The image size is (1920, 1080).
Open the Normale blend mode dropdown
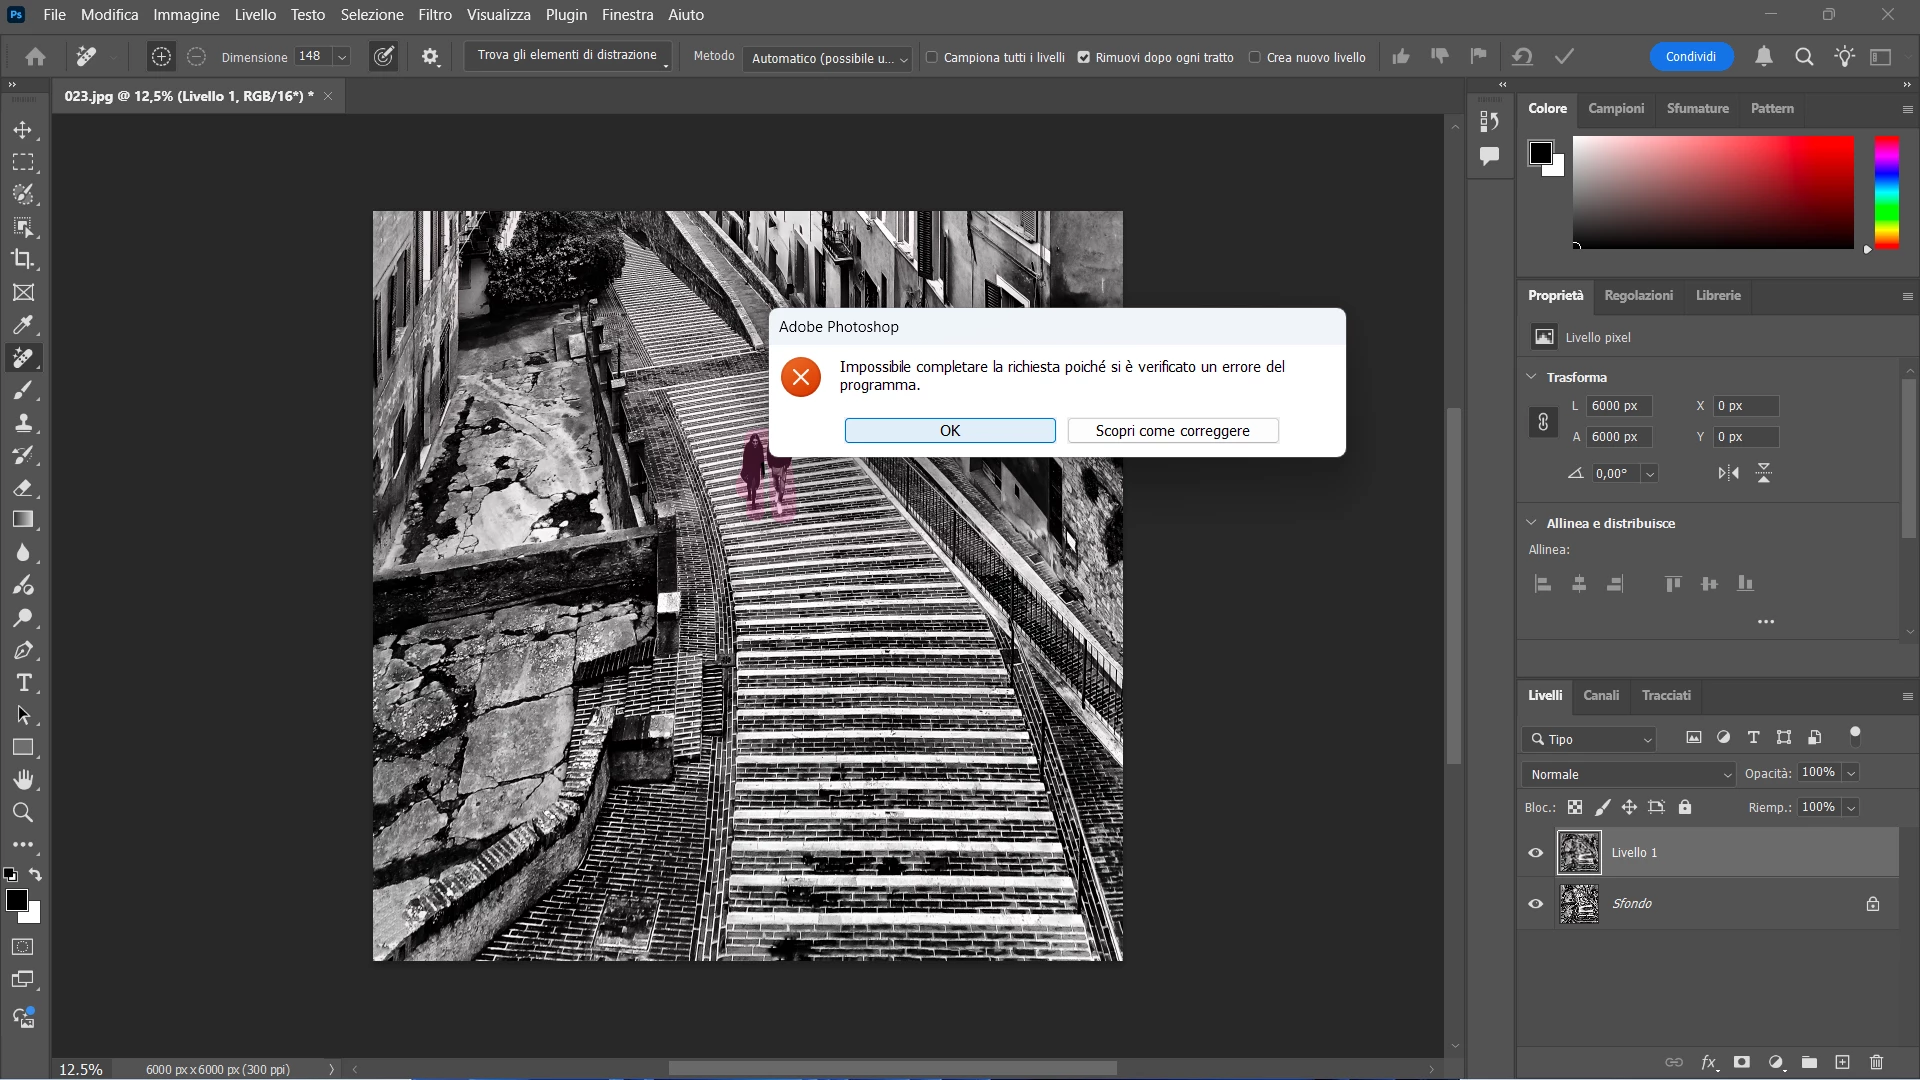(1630, 774)
